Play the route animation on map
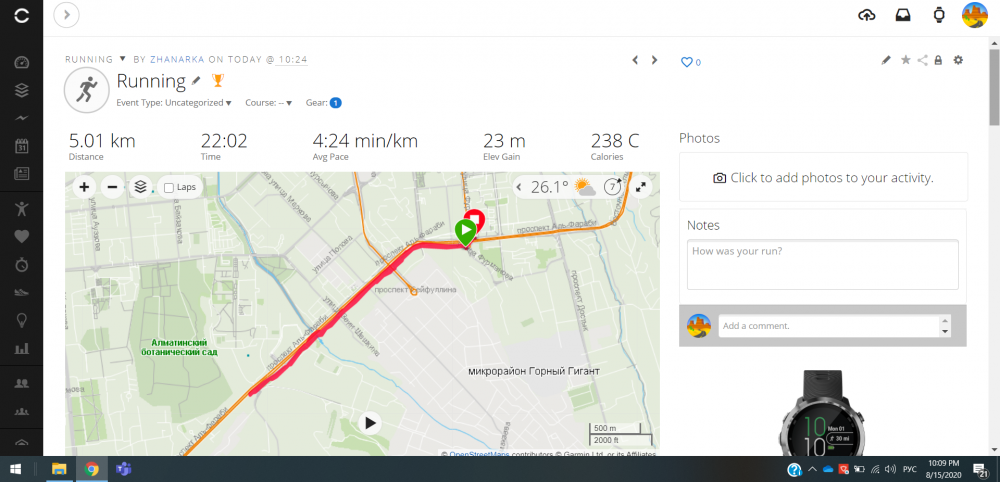 [370, 423]
